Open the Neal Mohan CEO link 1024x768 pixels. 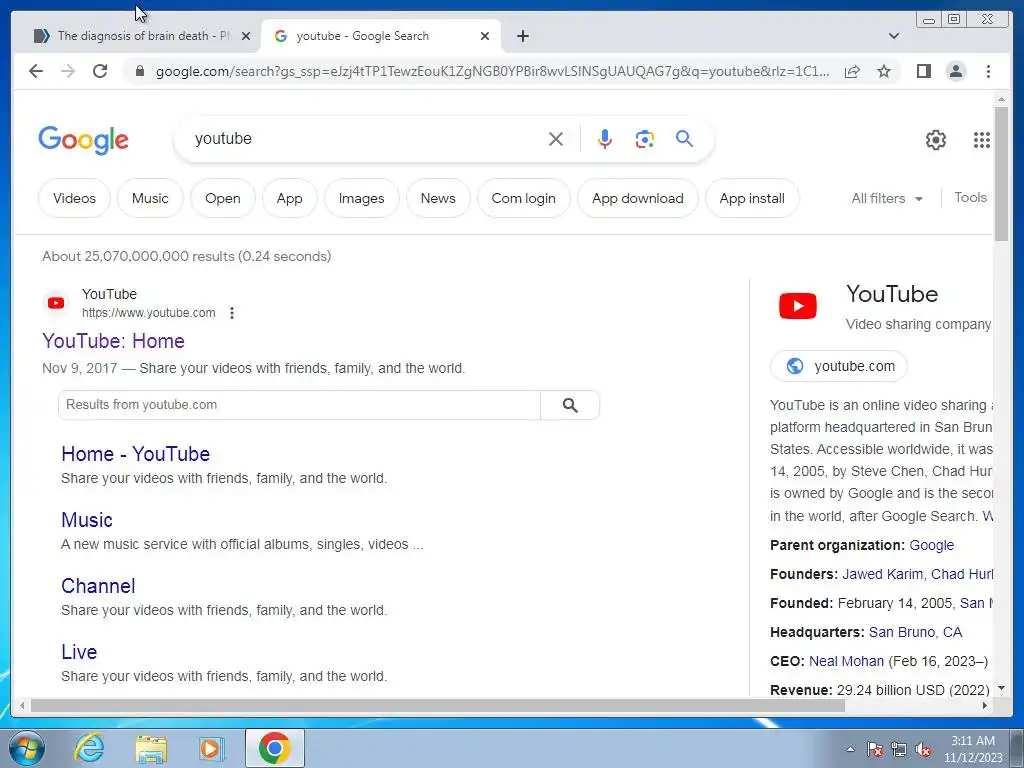[x=846, y=661]
